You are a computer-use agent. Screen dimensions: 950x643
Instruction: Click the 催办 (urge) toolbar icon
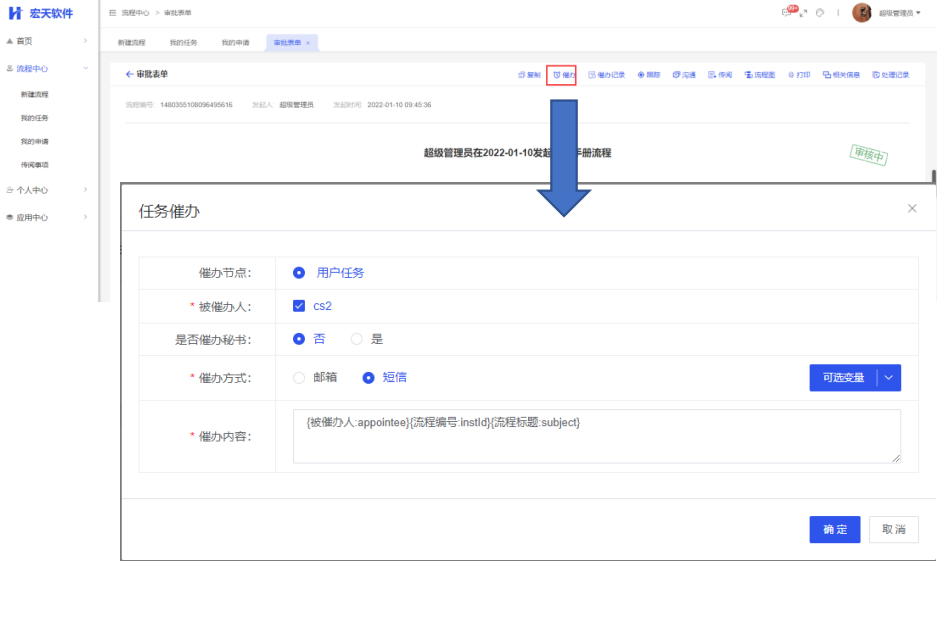coord(562,75)
